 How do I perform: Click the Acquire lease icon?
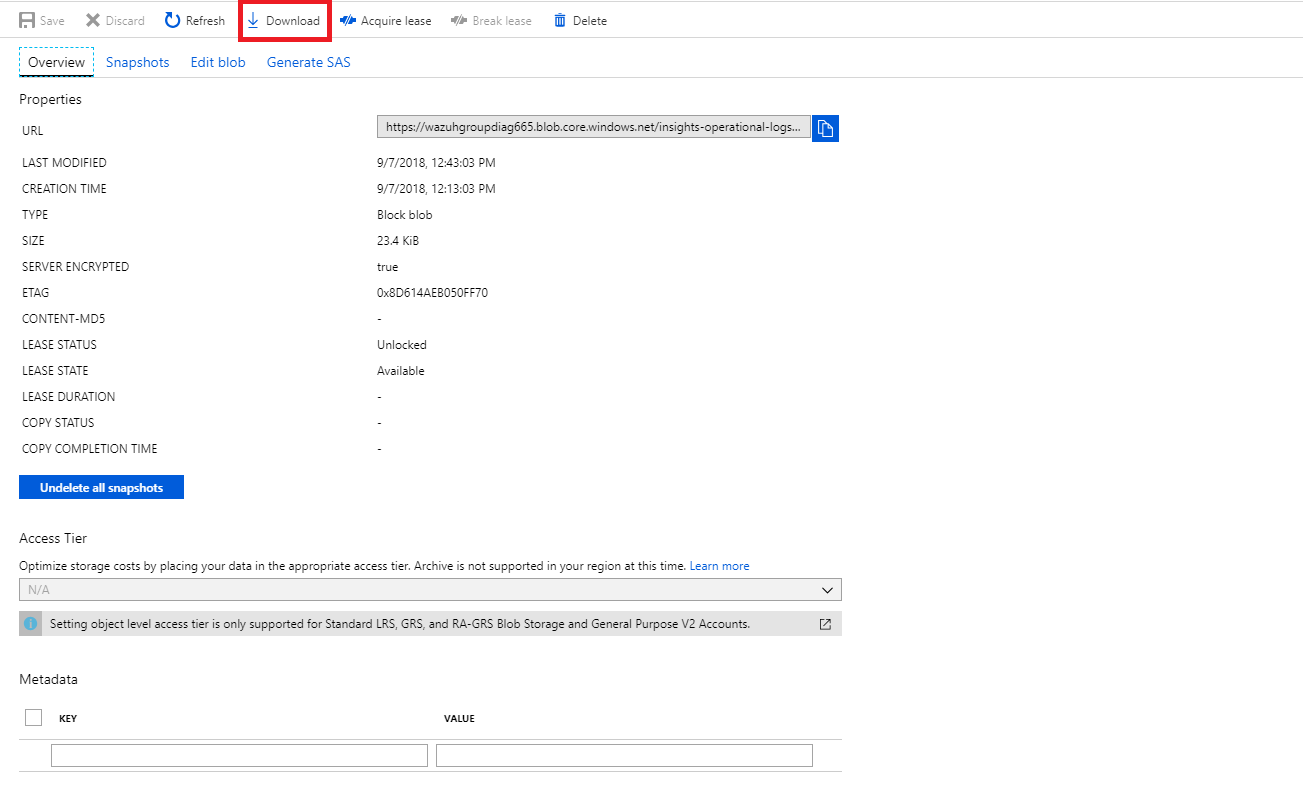348,20
